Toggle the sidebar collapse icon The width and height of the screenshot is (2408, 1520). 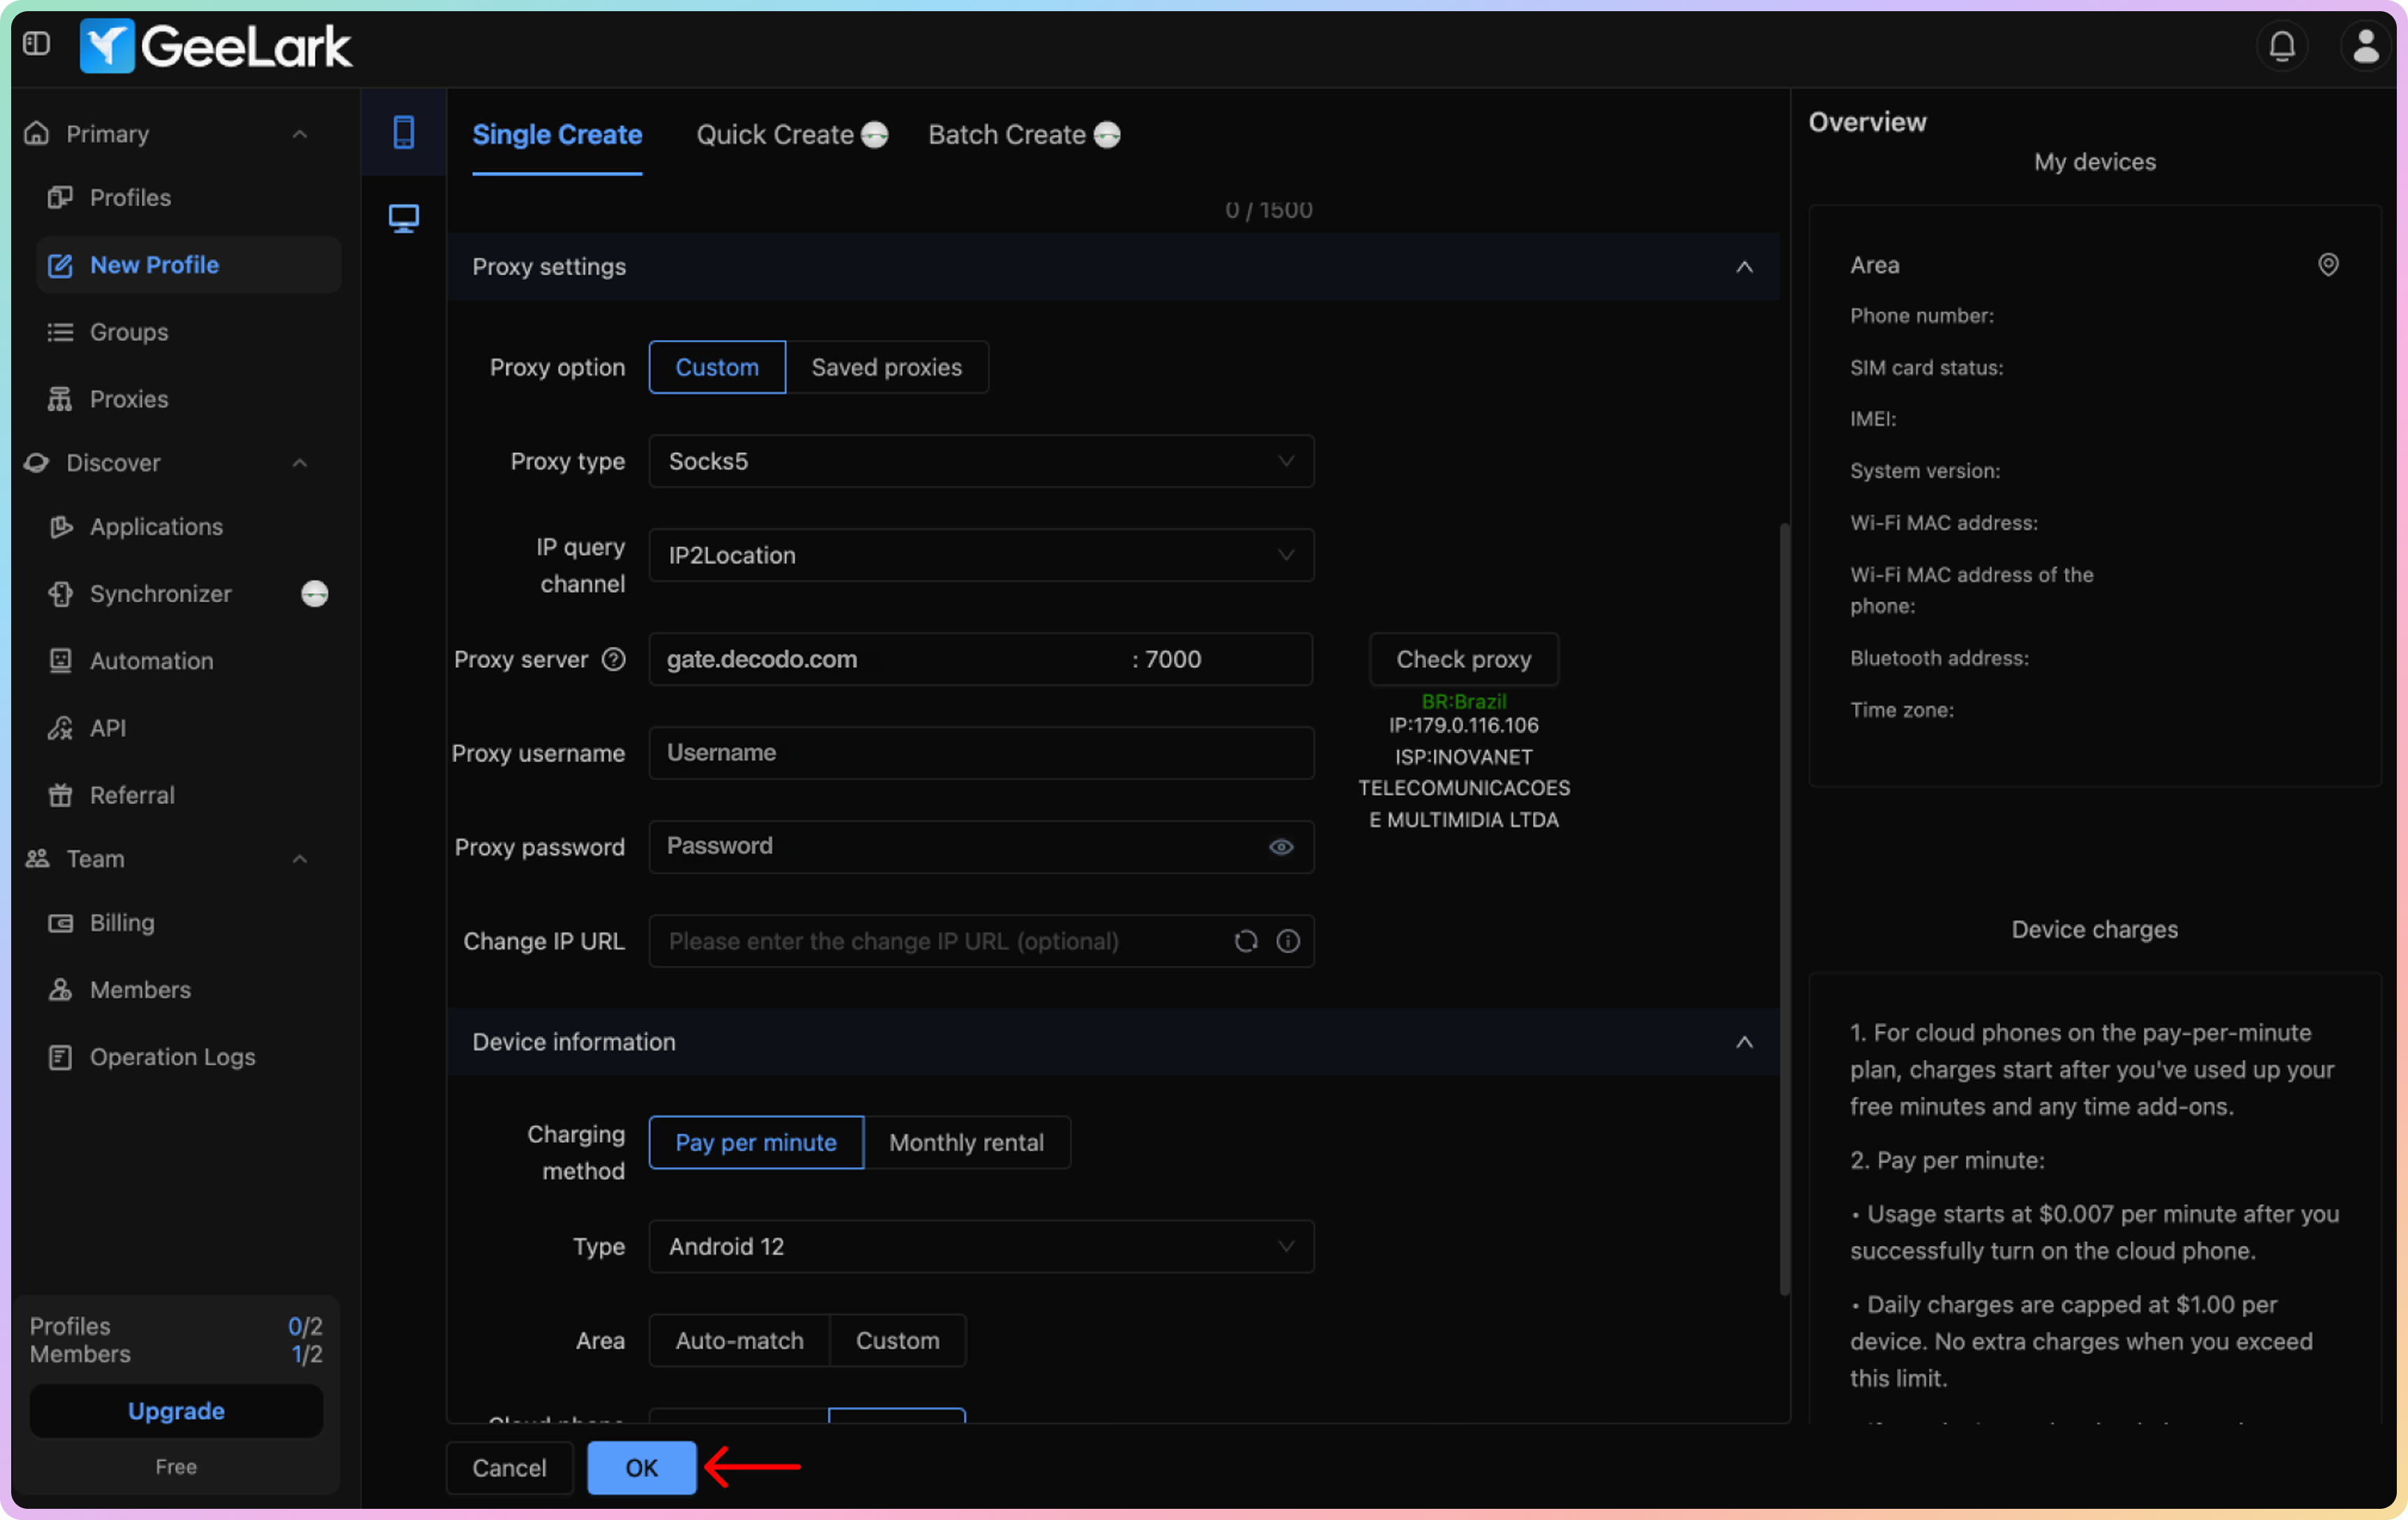coord(36,44)
